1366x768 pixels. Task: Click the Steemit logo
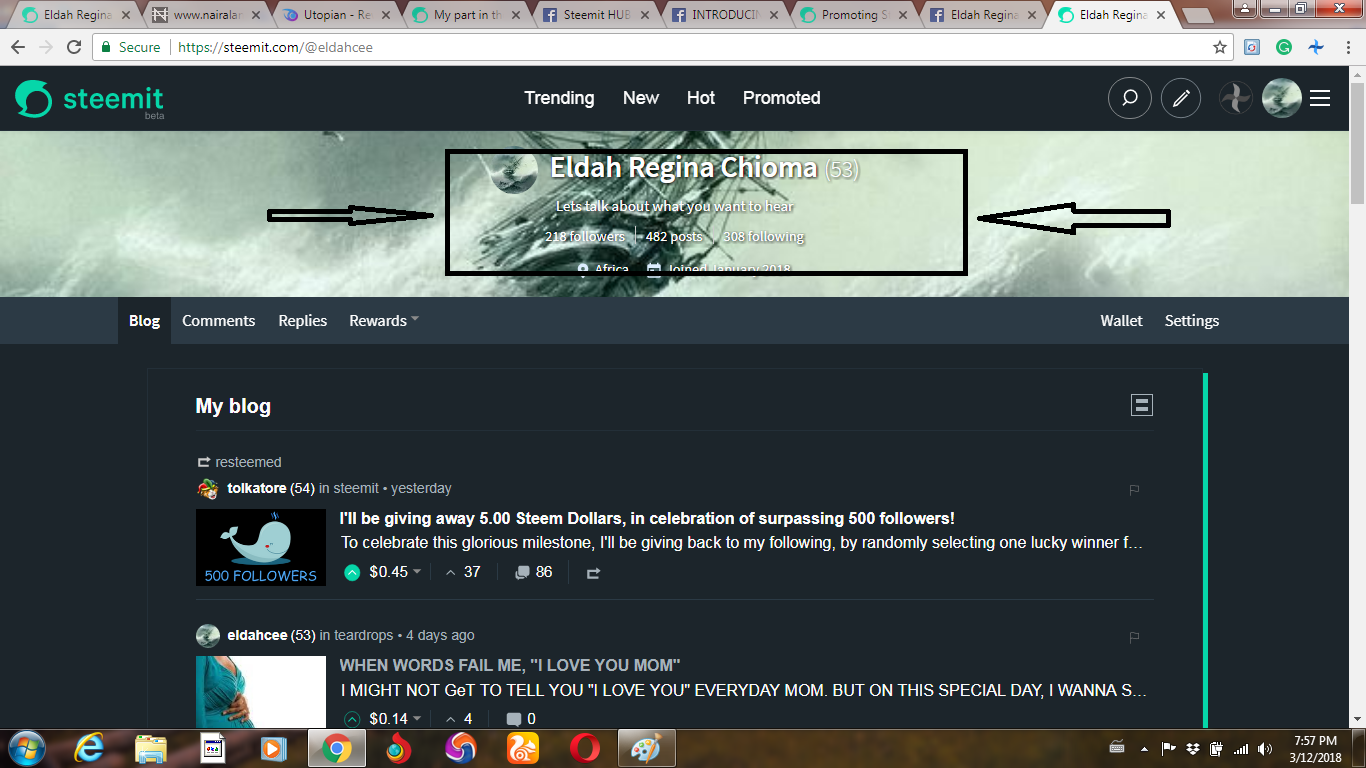(89, 99)
